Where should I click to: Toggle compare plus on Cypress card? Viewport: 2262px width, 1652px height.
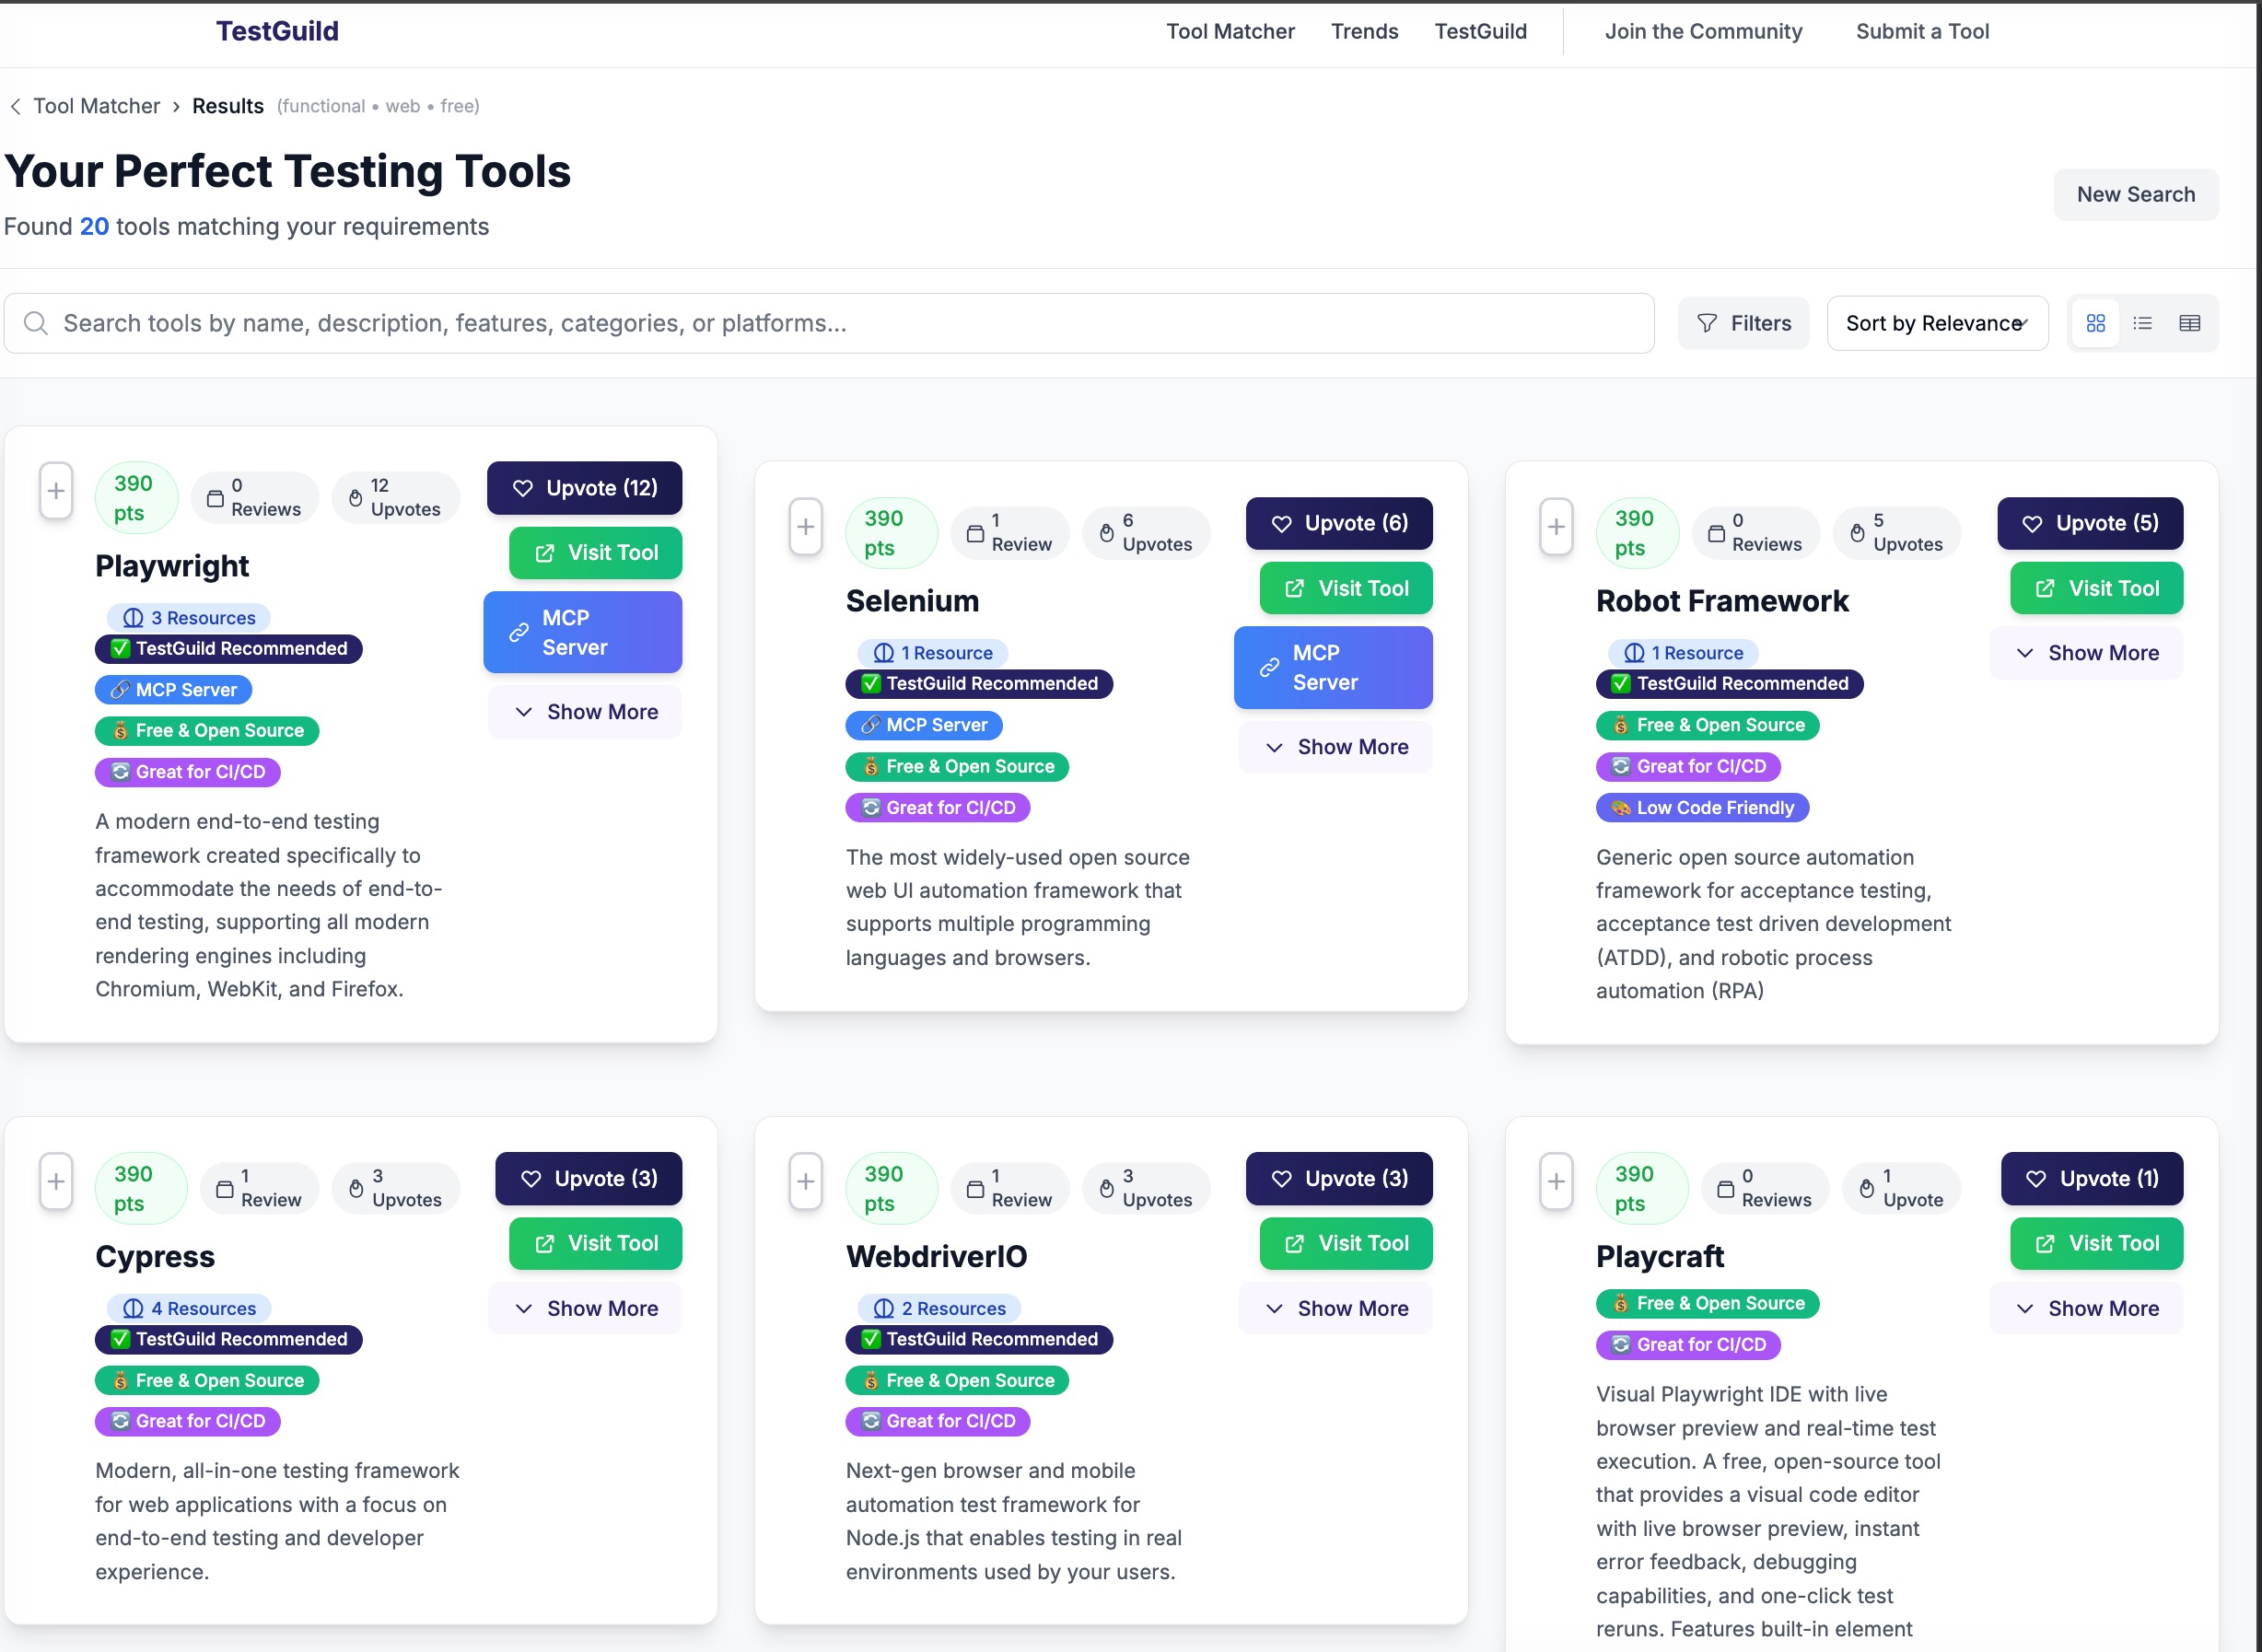point(56,1182)
